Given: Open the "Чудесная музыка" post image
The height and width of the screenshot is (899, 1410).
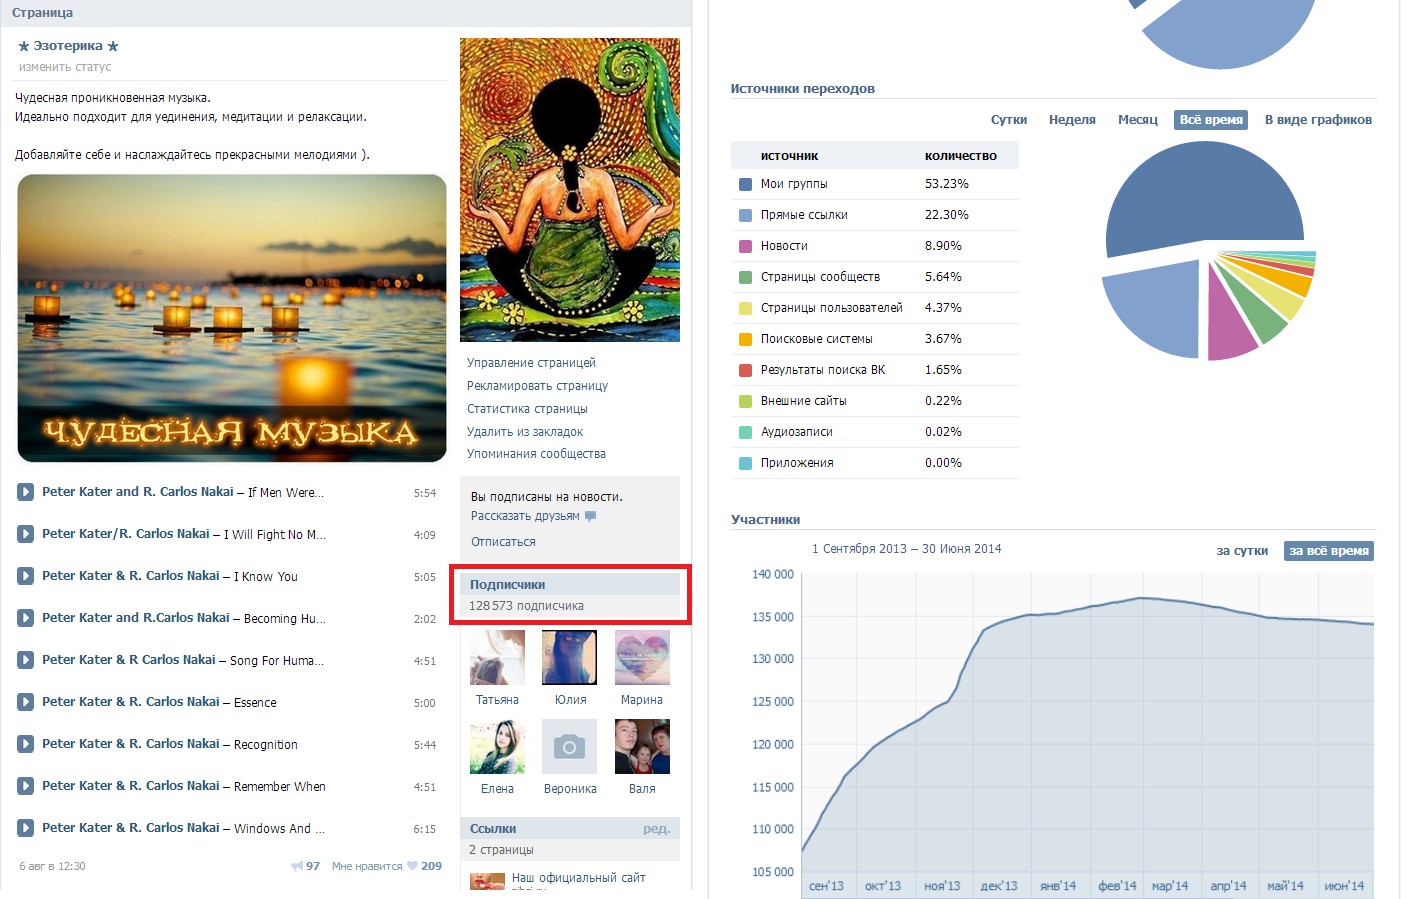Looking at the screenshot, I should click(x=232, y=318).
